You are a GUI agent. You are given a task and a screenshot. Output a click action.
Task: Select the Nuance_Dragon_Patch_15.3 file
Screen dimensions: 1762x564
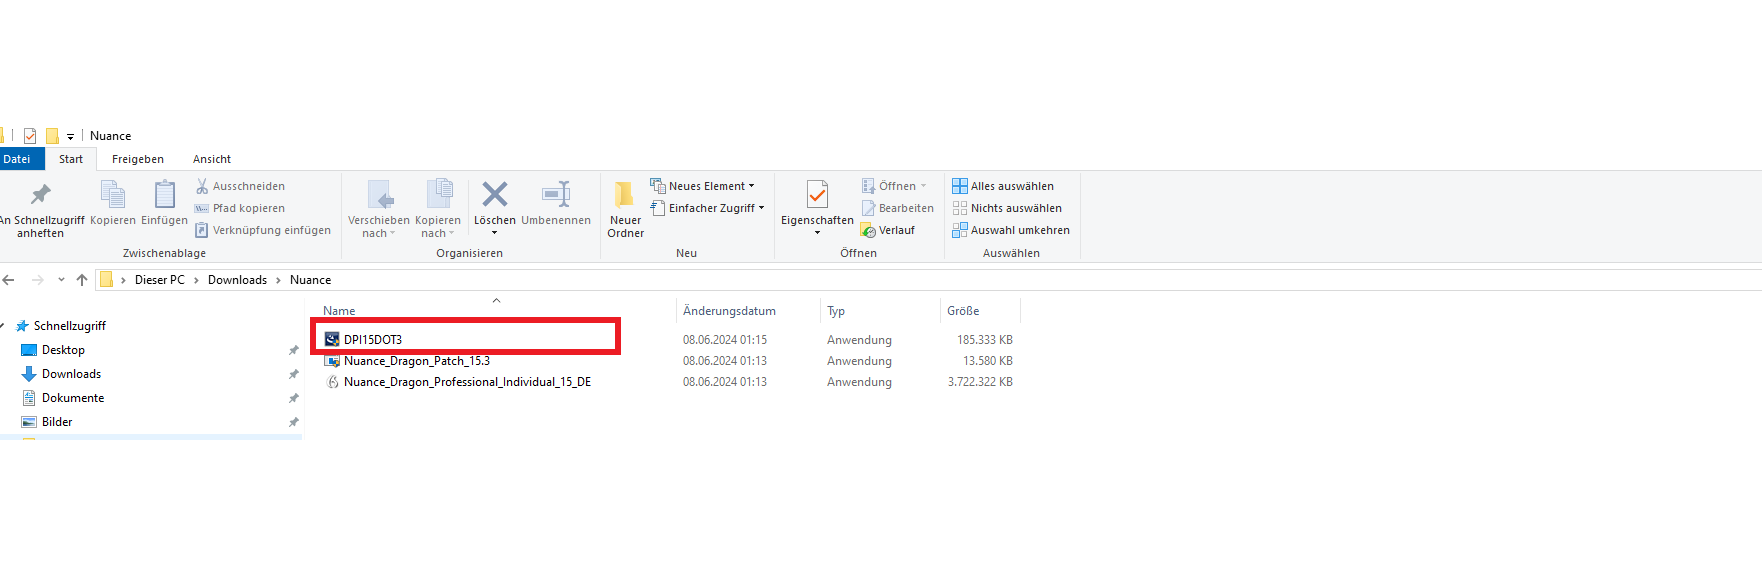click(x=417, y=361)
